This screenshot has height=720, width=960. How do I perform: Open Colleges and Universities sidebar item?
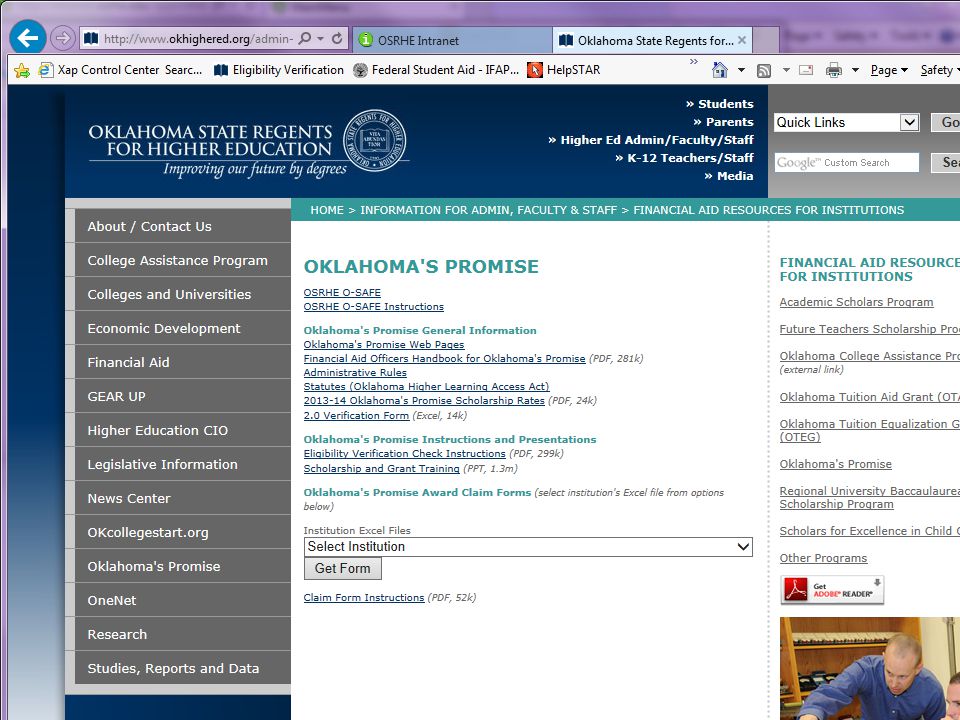click(x=182, y=294)
